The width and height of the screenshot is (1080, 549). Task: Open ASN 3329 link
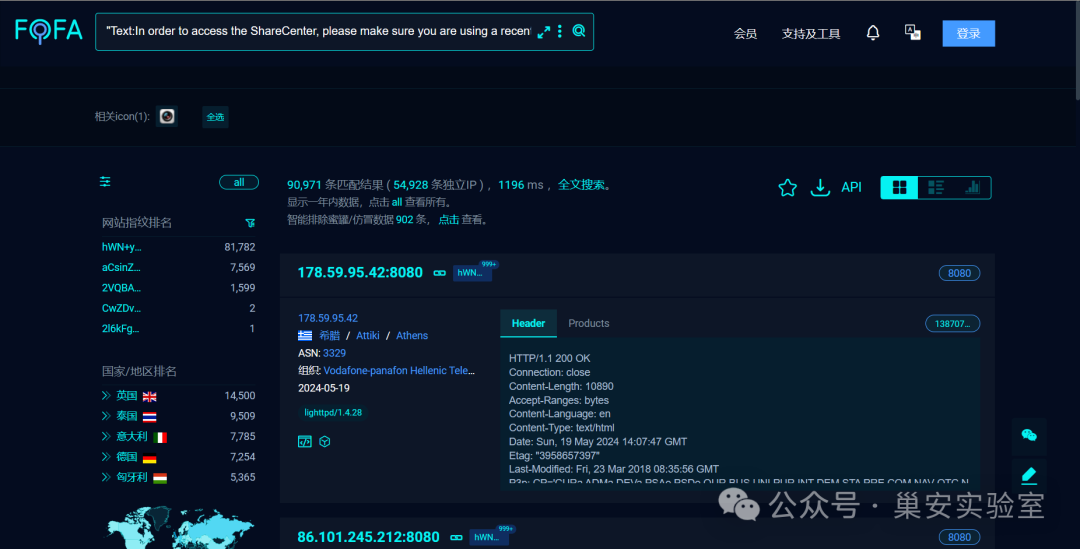[x=334, y=353]
